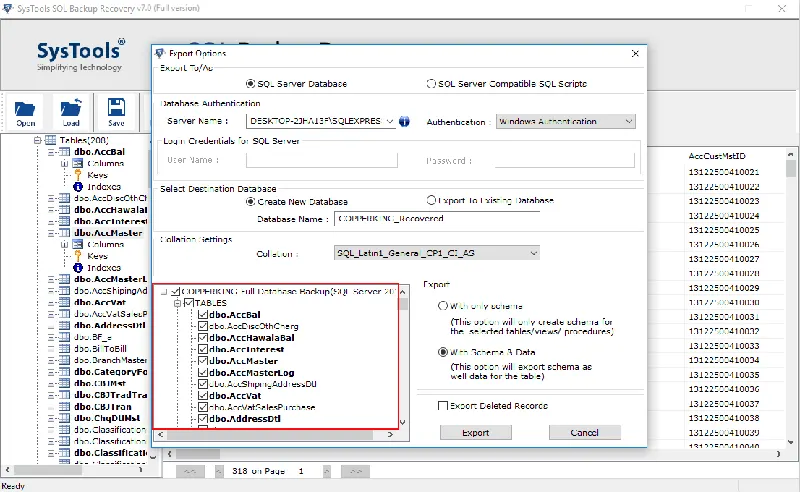This screenshot has width=800, height=492.
Task: Choose Export to Existing Database option
Action: coord(432,200)
